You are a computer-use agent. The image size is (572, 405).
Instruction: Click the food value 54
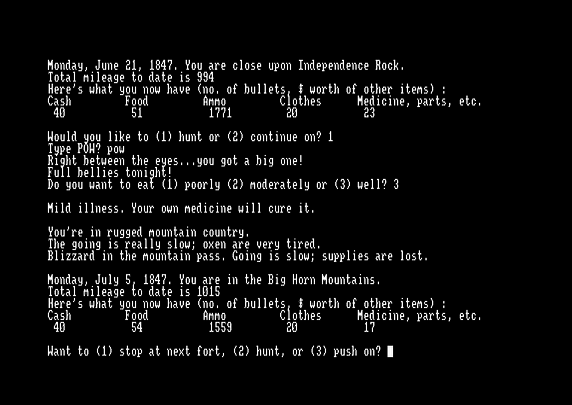click(x=137, y=327)
